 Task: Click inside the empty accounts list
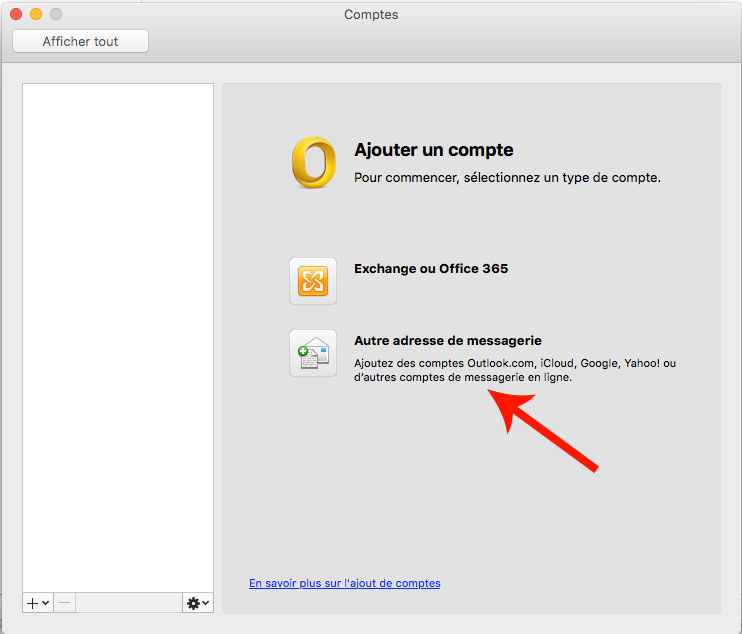pos(118,330)
